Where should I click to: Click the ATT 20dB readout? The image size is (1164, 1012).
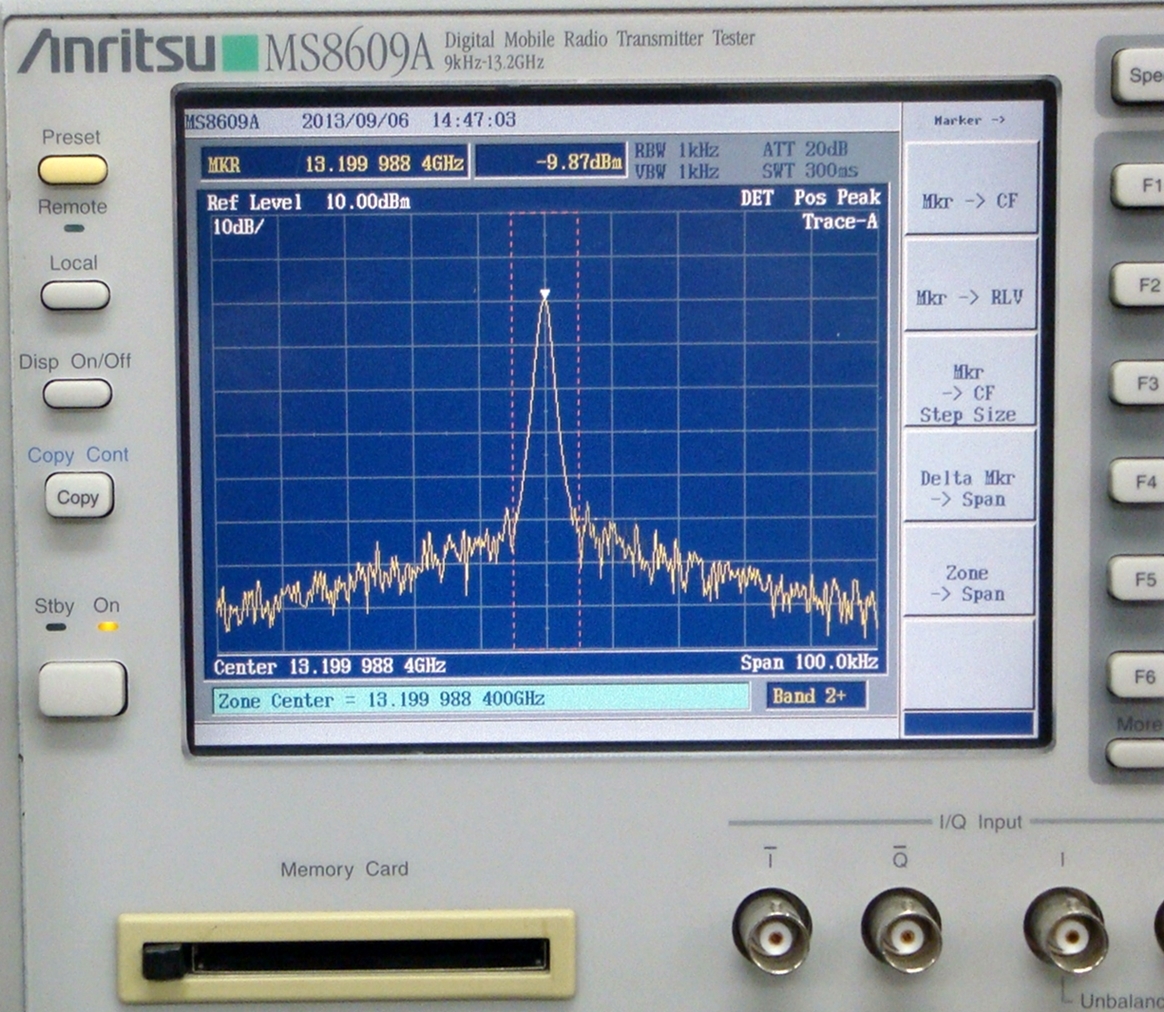click(805, 149)
